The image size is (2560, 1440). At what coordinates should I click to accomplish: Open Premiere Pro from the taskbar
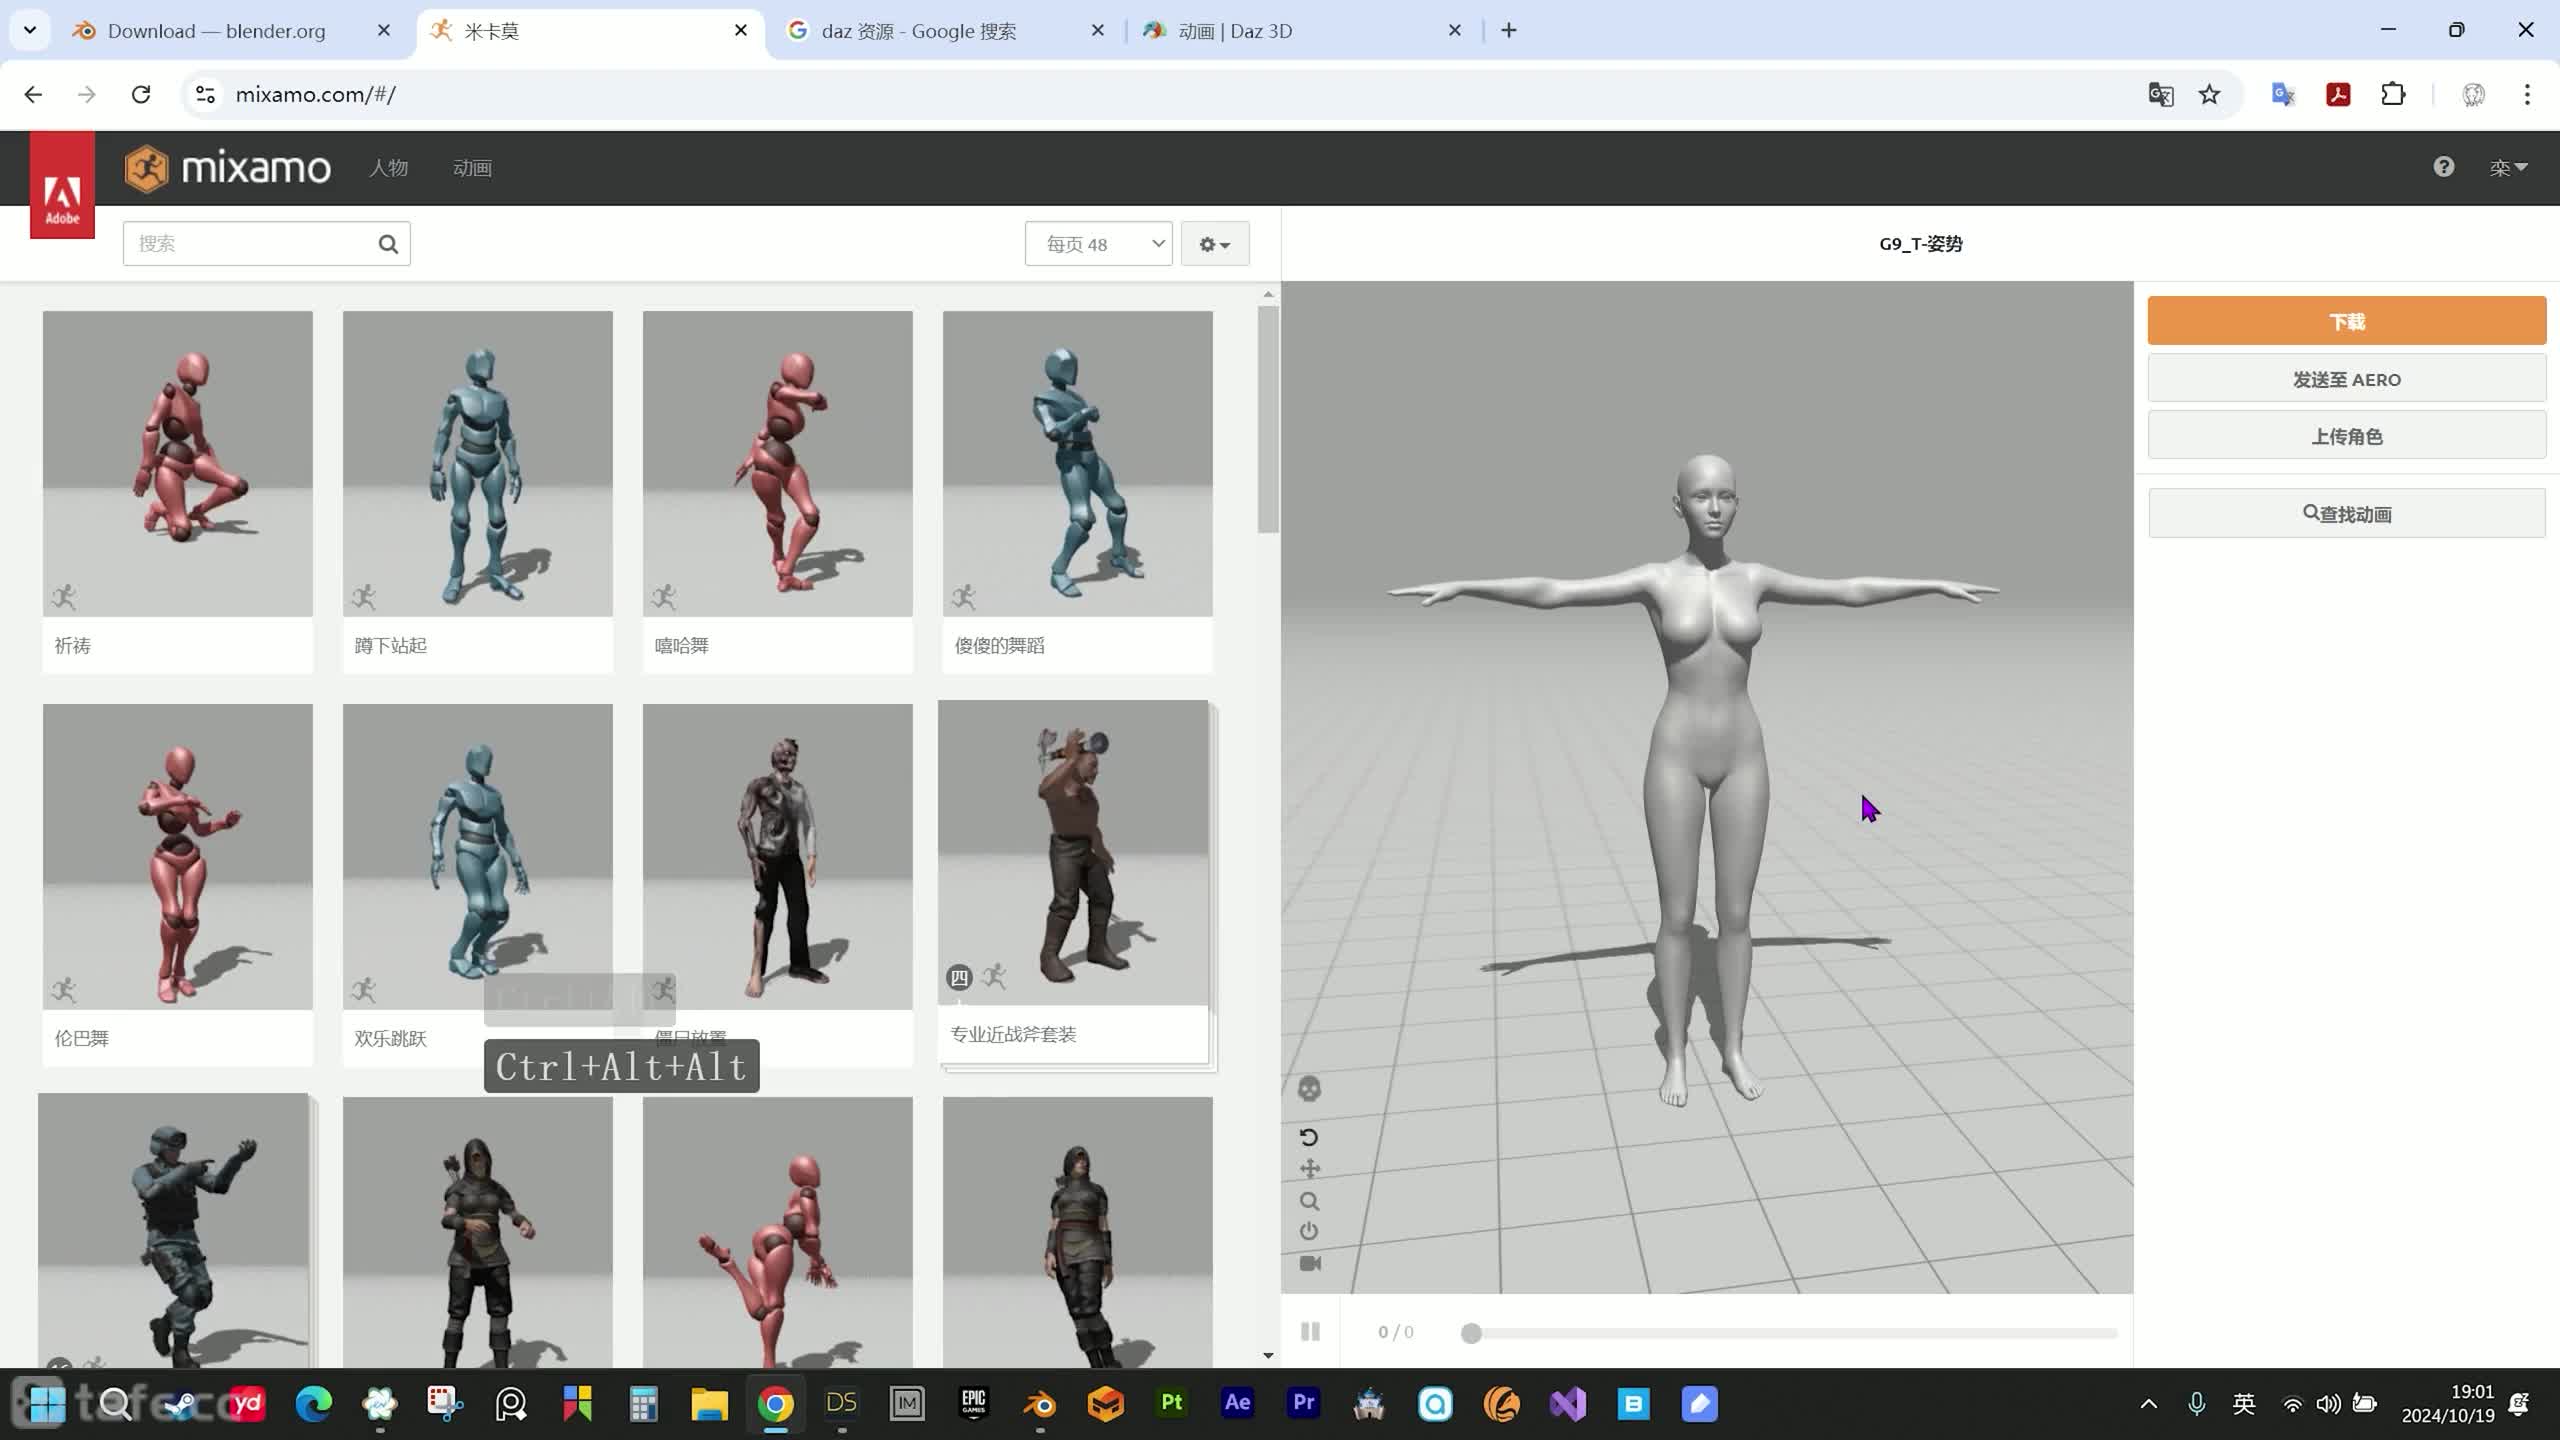1303,1404
